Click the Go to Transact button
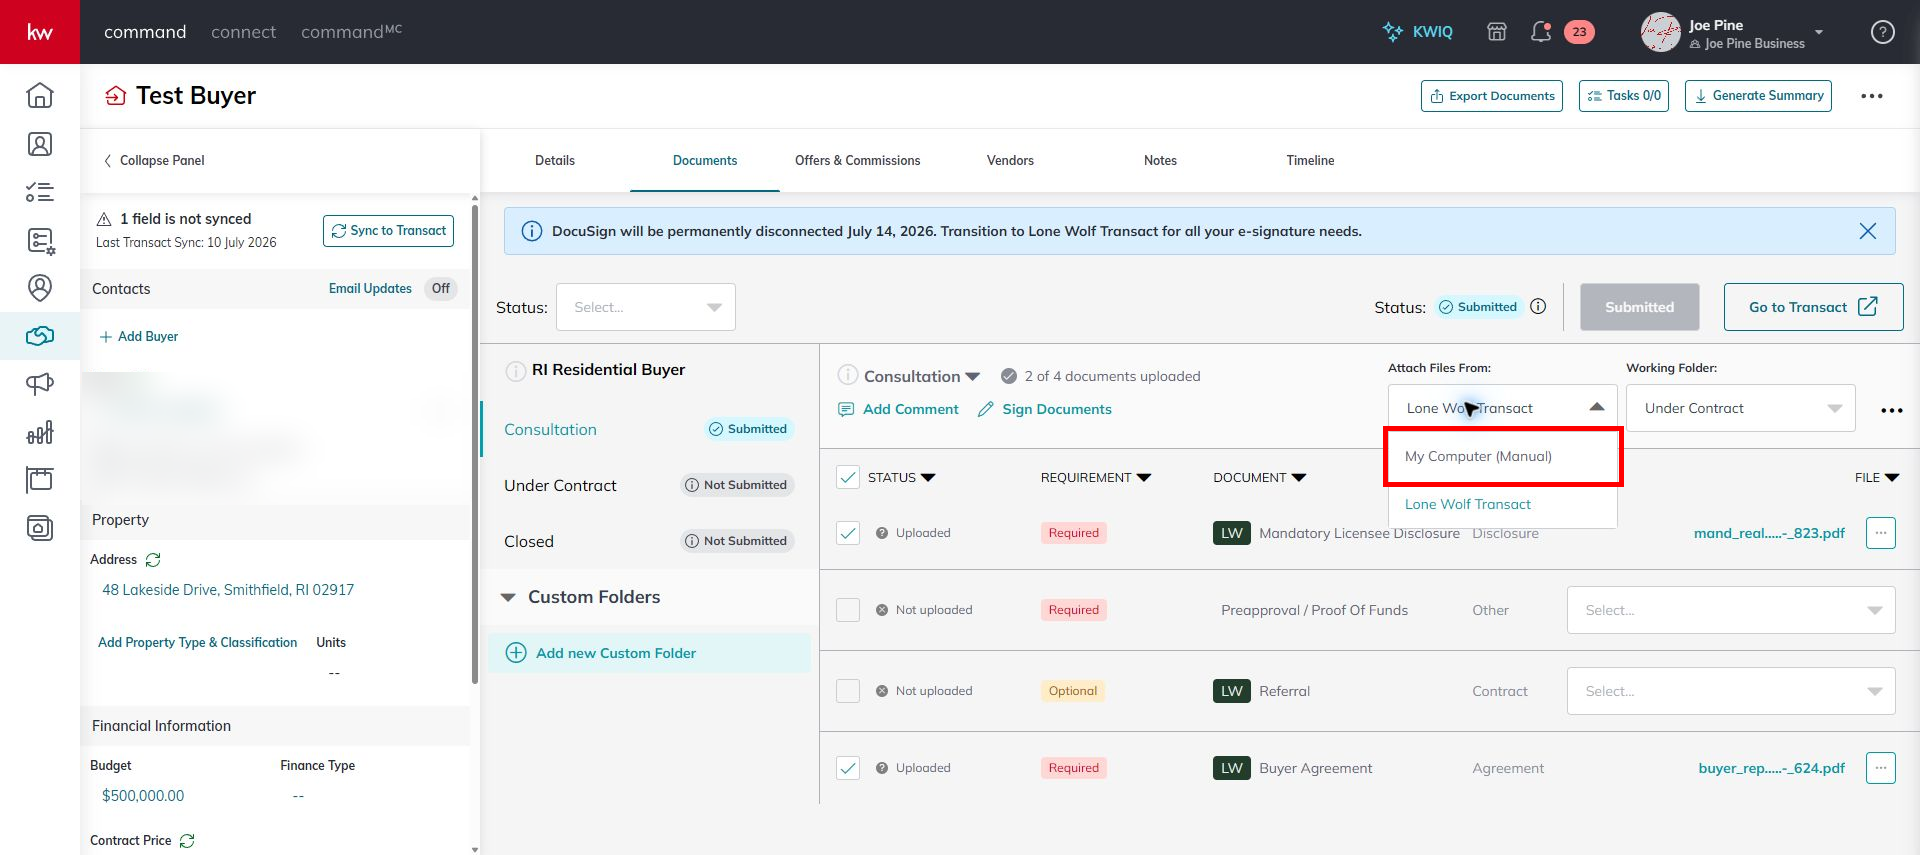 click(1813, 307)
